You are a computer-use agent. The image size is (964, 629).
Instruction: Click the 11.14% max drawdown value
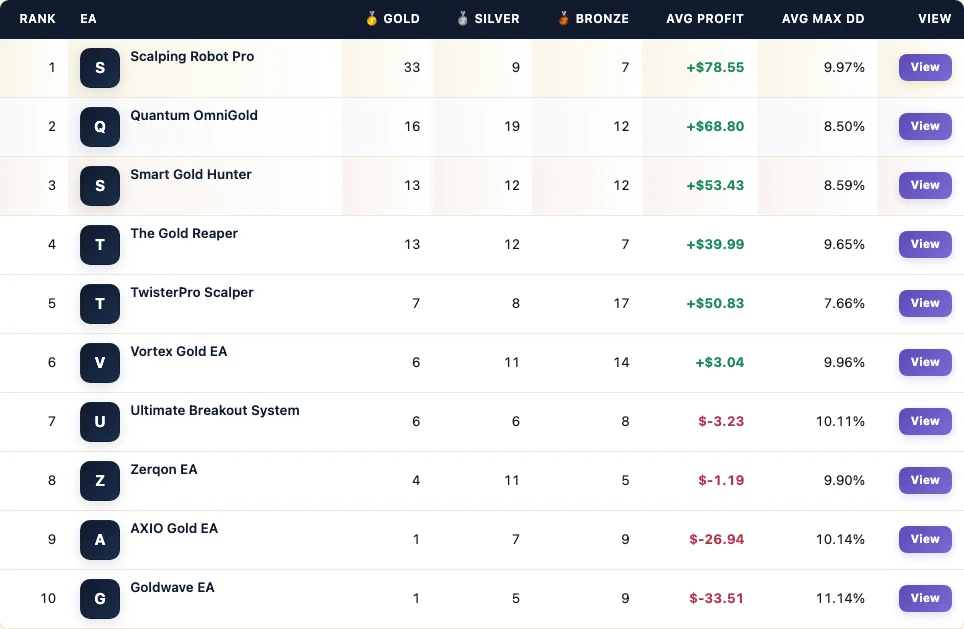[840, 599]
